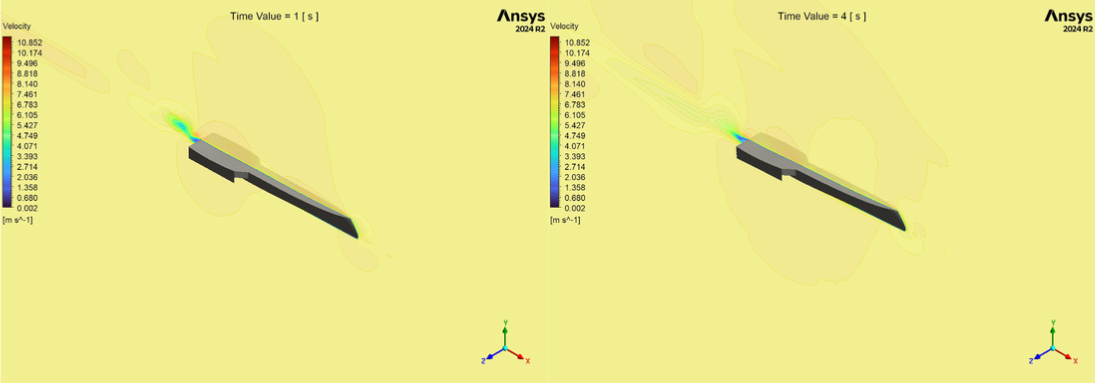The height and width of the screenshot is (383, 1095).
Task: Click the 'Velocity' legend title in the 4 s view
Action: coord(564,26)
